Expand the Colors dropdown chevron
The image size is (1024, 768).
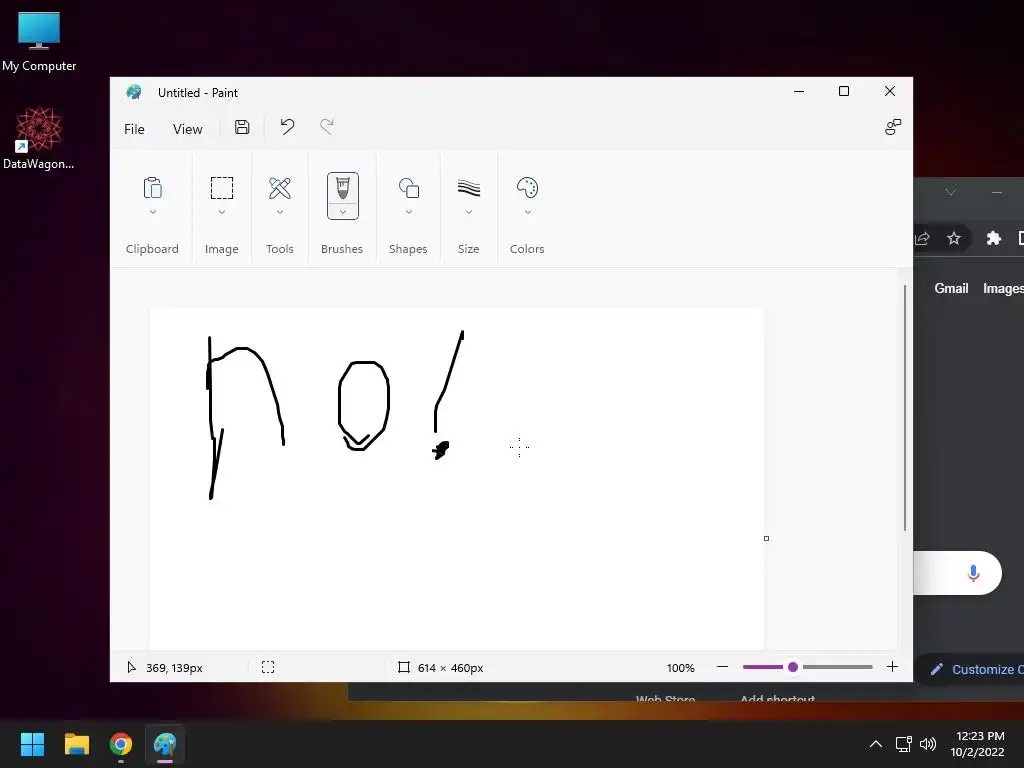[528, 212]
